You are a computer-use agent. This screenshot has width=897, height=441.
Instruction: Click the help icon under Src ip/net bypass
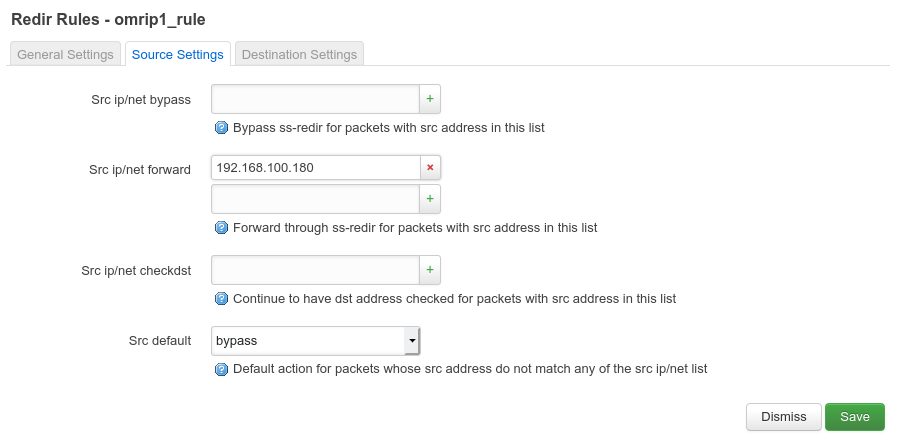(222, 128)
